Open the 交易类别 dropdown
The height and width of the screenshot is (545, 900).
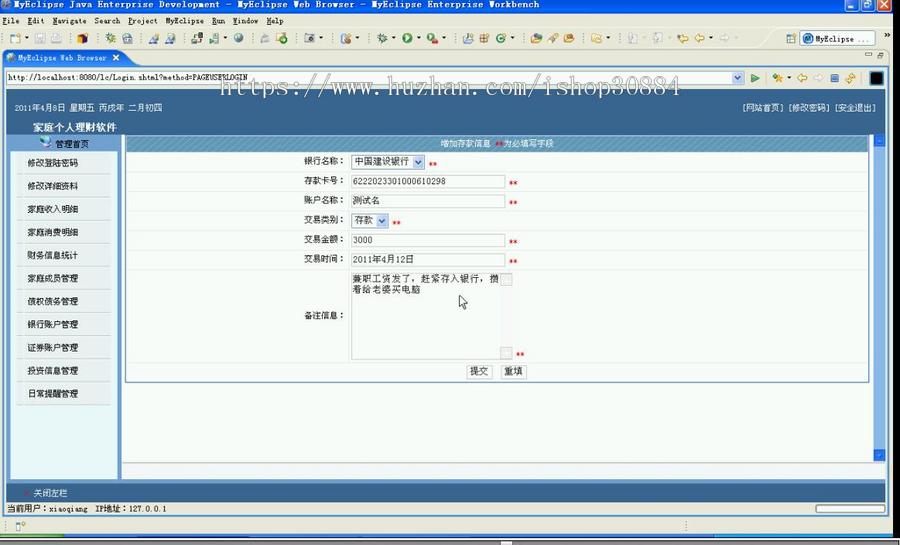click(x=382, y=221)
